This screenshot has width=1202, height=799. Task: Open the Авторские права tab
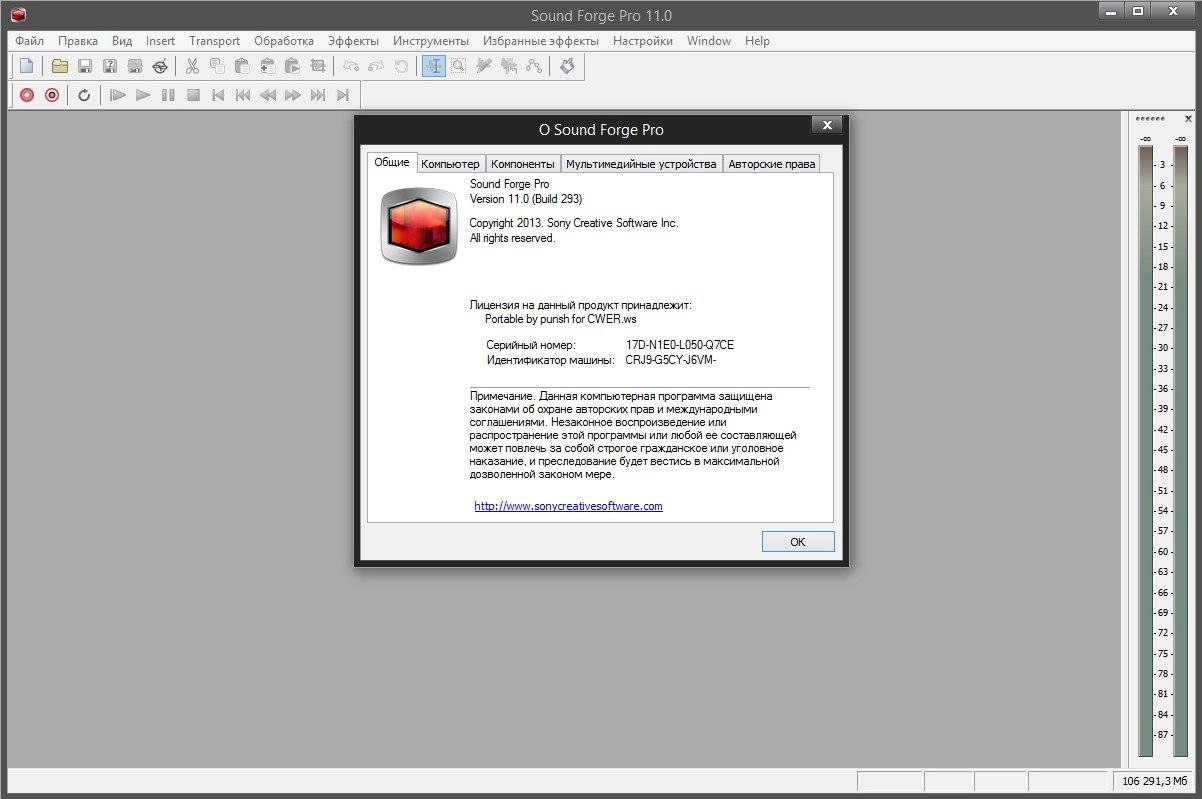pos(772,164)
